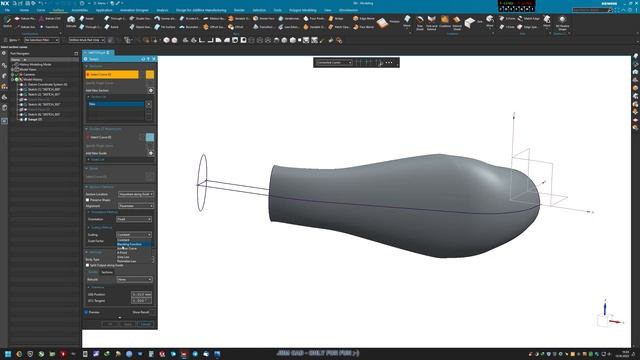
Task: Toggle the Preview checkbox
Action: pos(87,312)
